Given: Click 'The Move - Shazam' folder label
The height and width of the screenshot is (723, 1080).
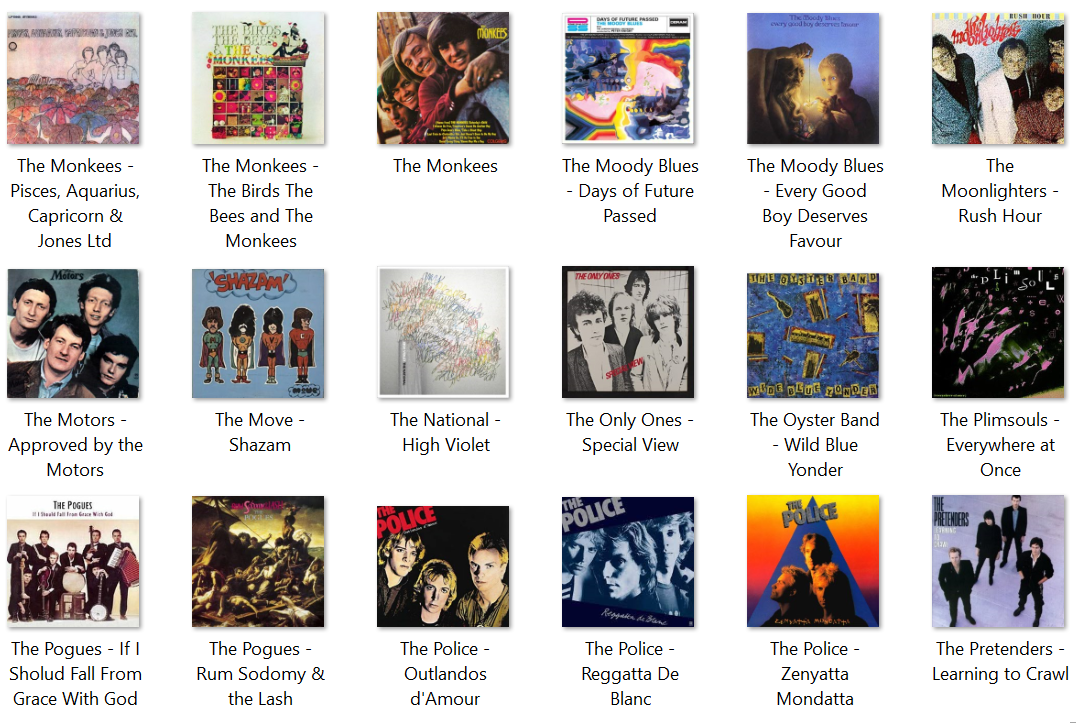Looking at the screenshot, I should point(260,432).
